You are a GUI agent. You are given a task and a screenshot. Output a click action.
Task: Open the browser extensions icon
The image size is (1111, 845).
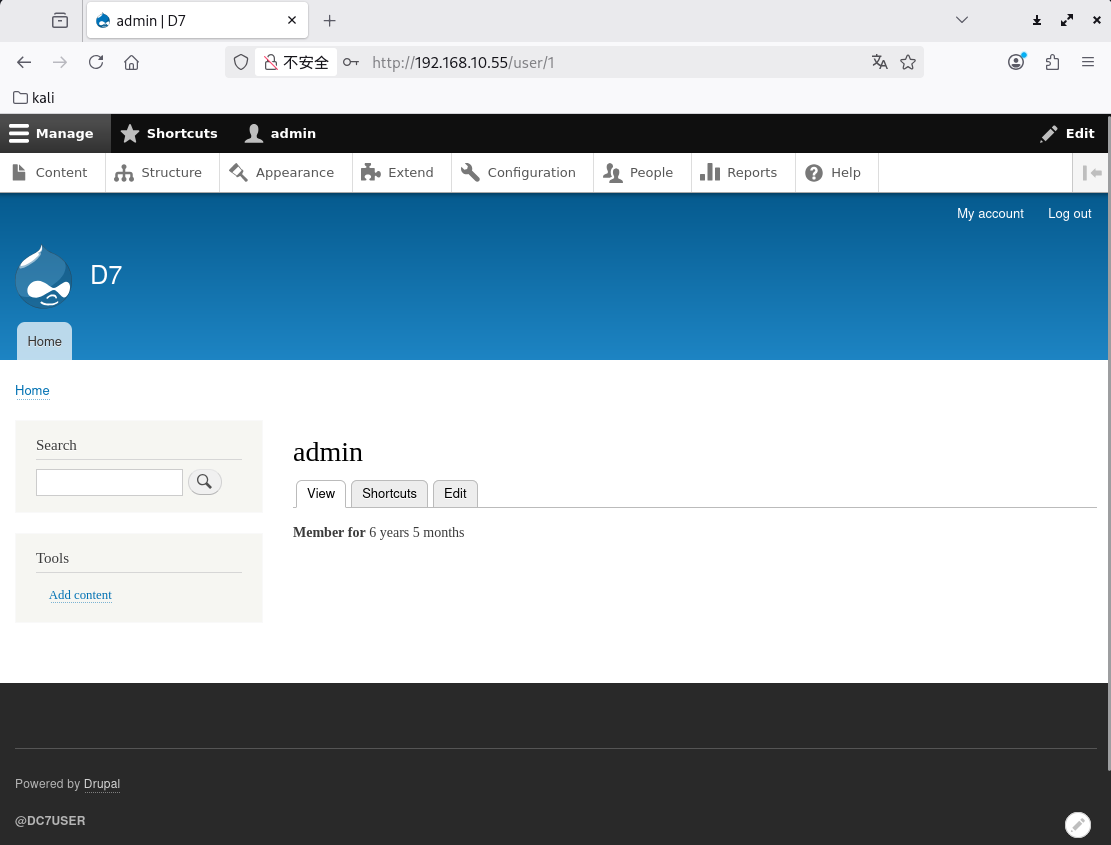[x=1052, y=62]
